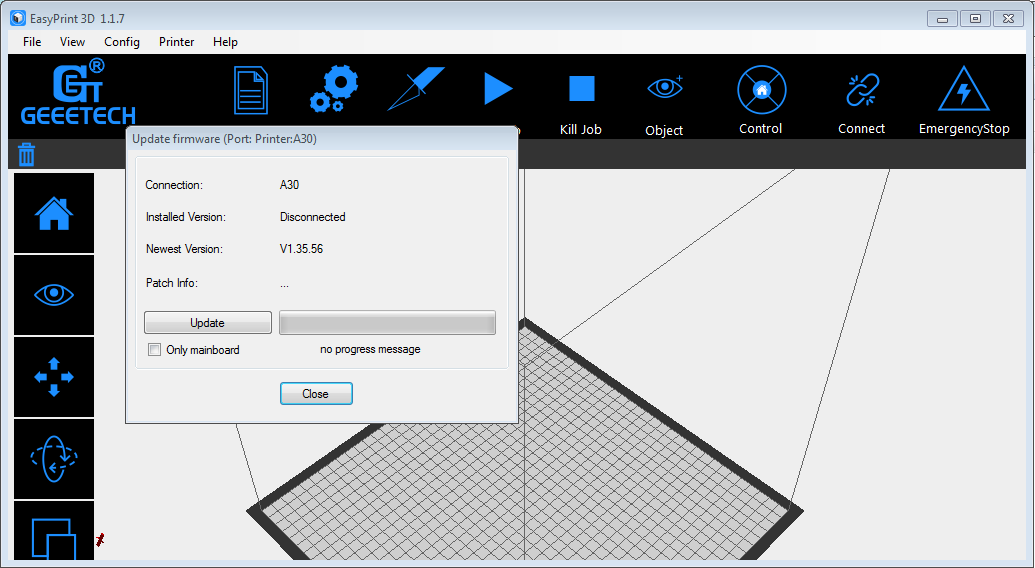
Task: Enable the Only mainboard checkbox
Action: pyautogui.click(x=154, y=350)
